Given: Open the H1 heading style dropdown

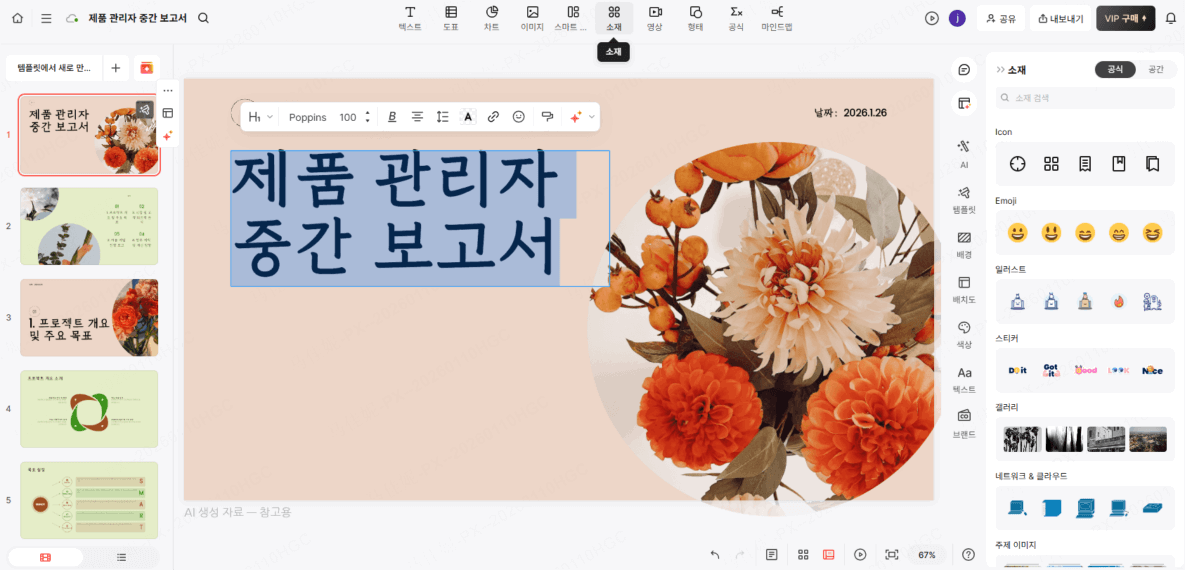Looking at the screenshot, I should tap(261, 117).
